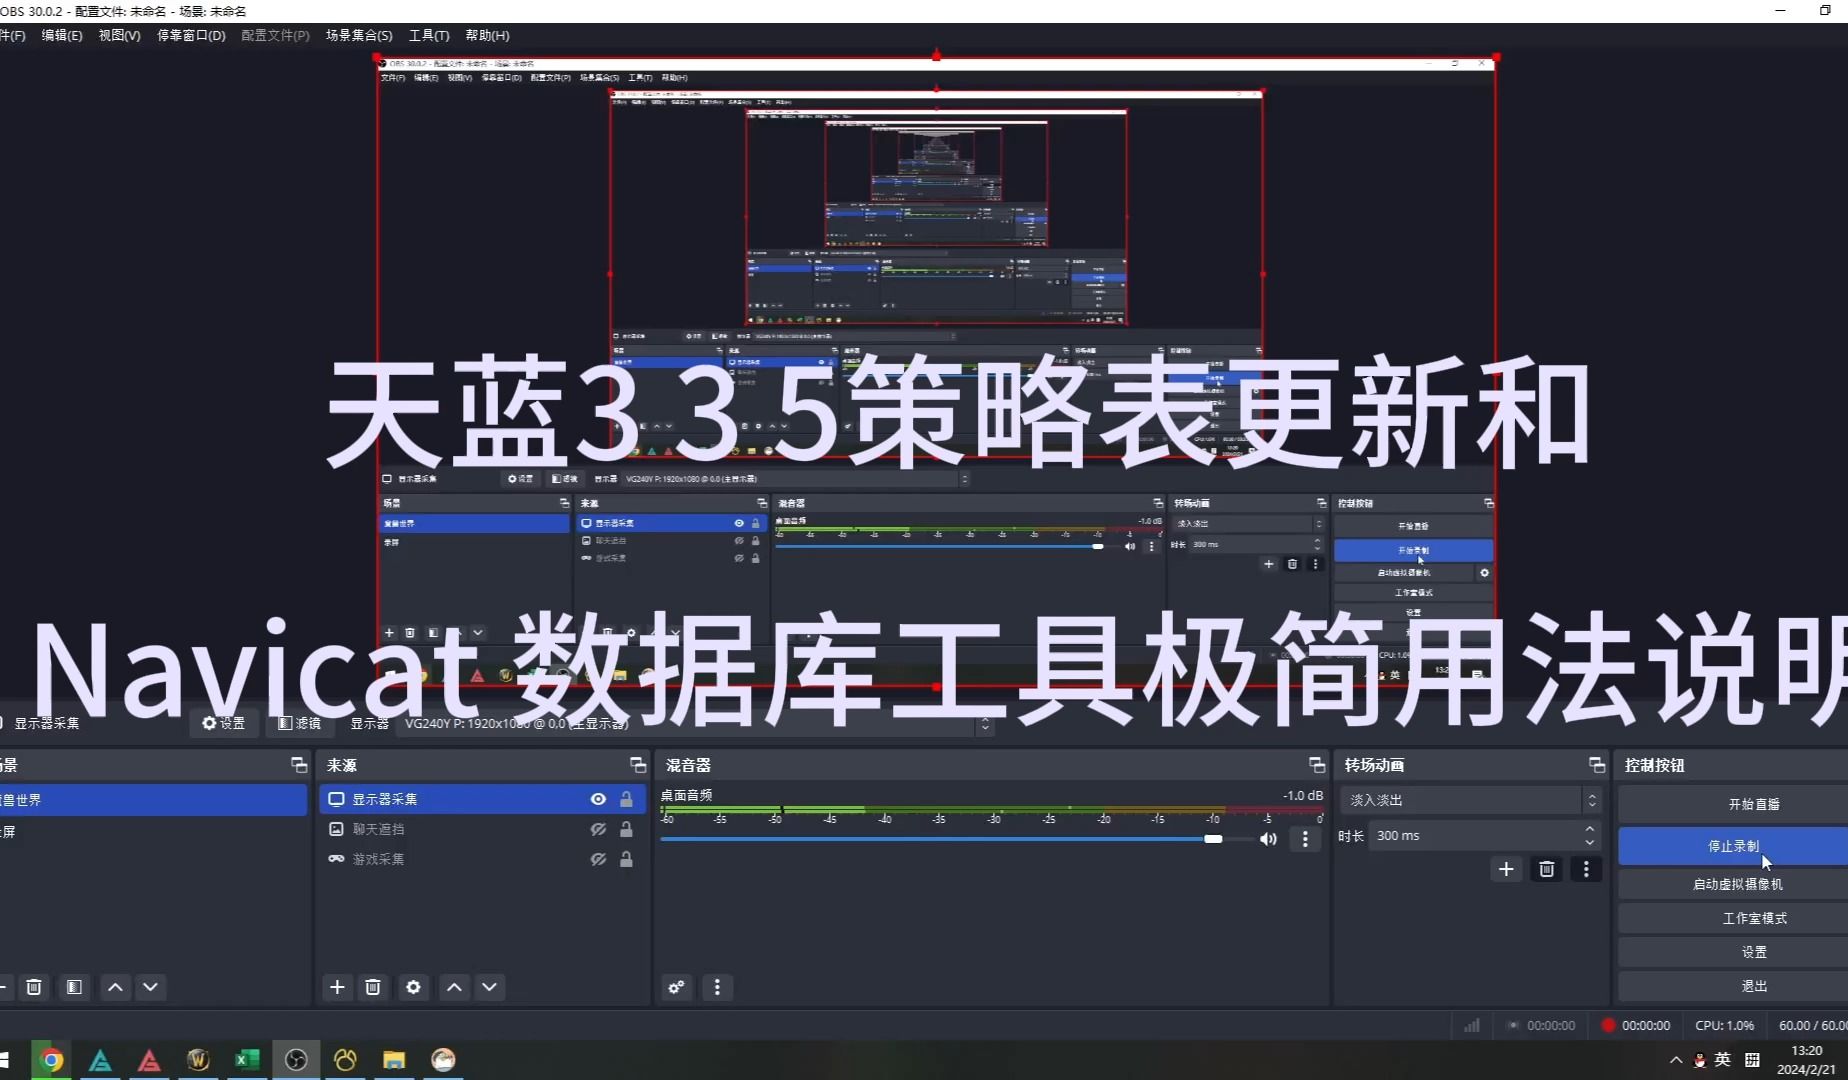Open the 显示器 VG240Y display dropdown

(x=696, y=723)
